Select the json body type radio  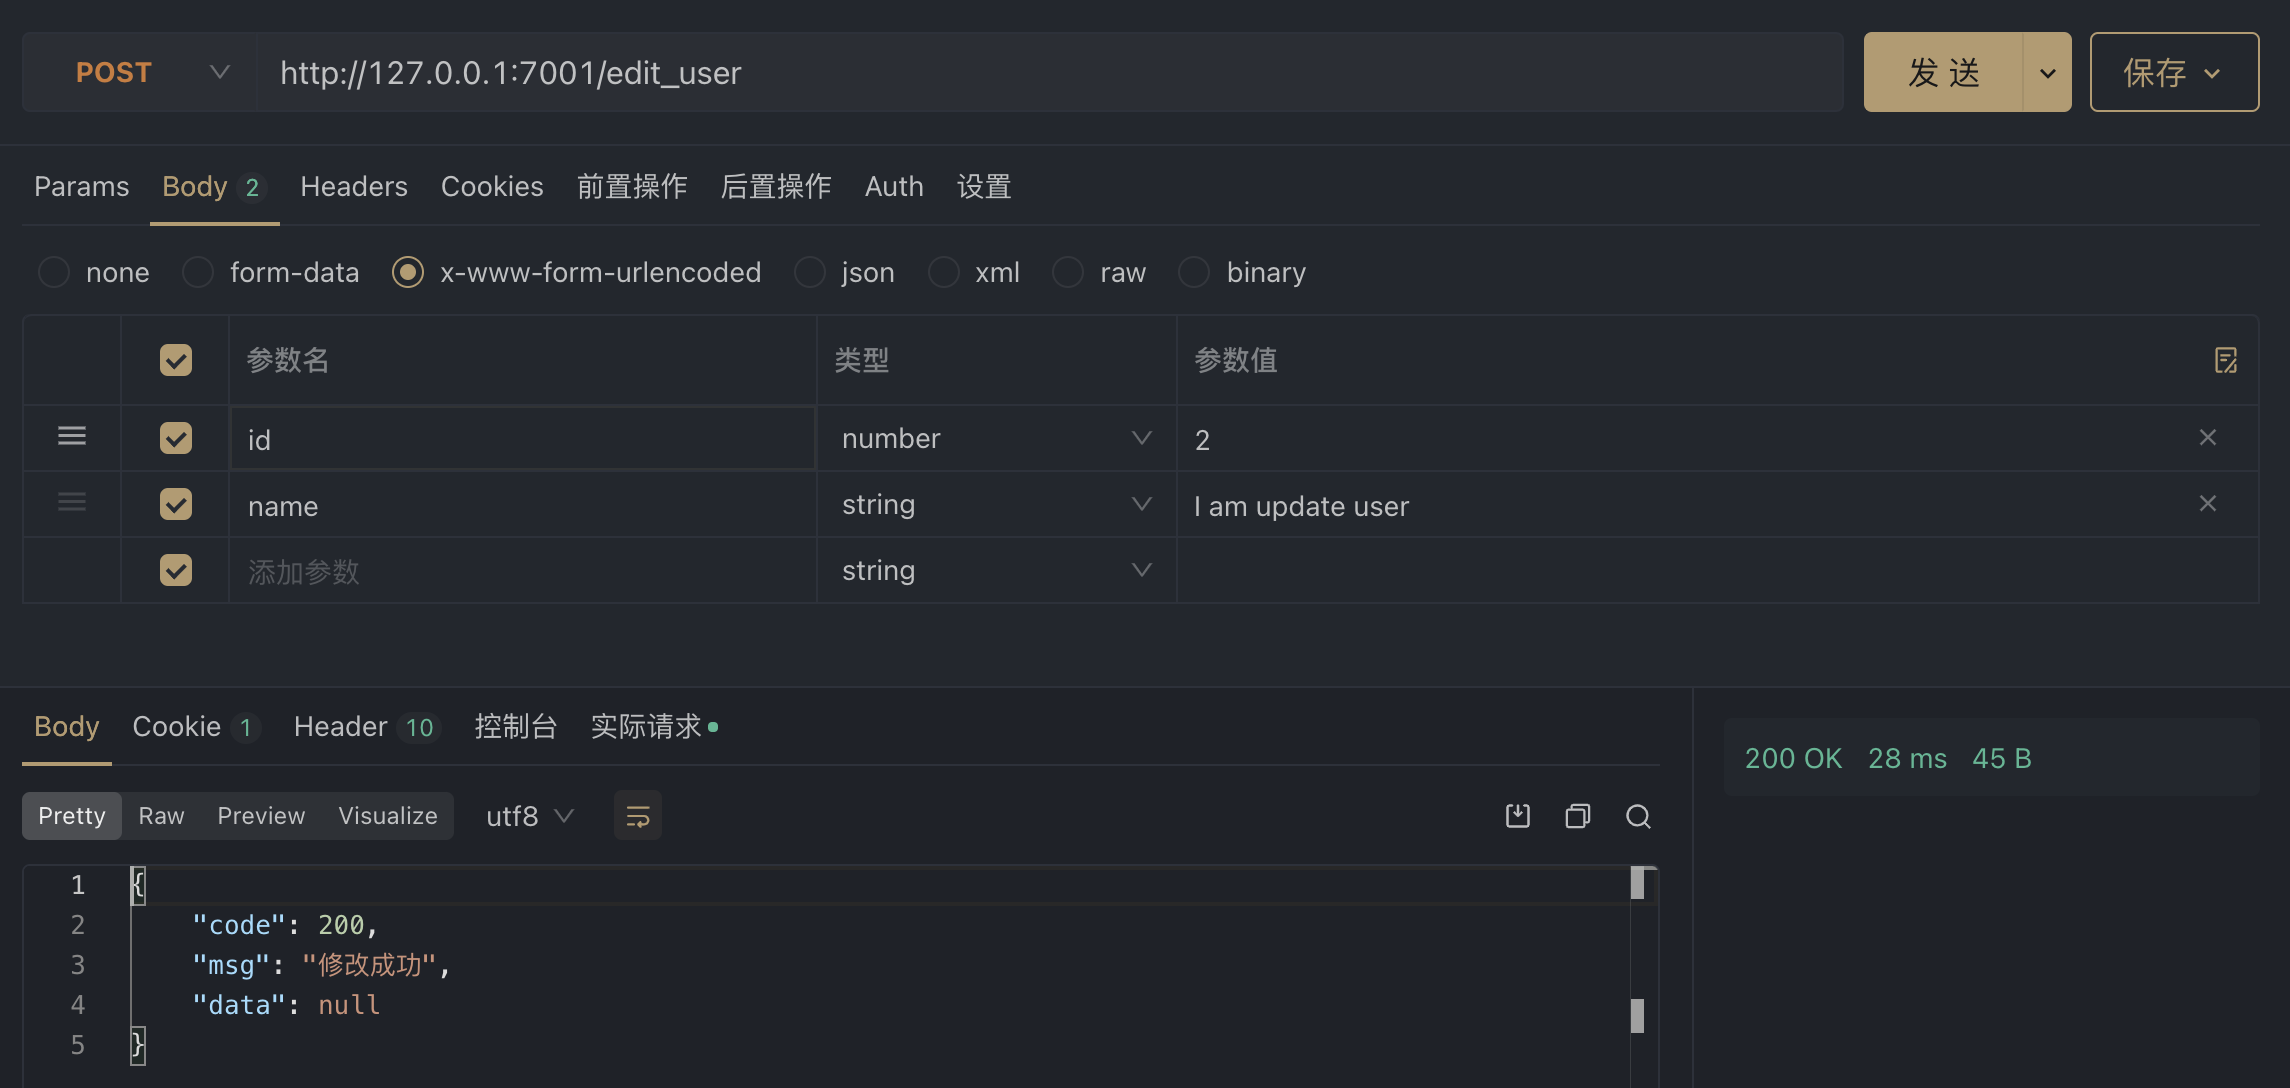tap(810, 272)
